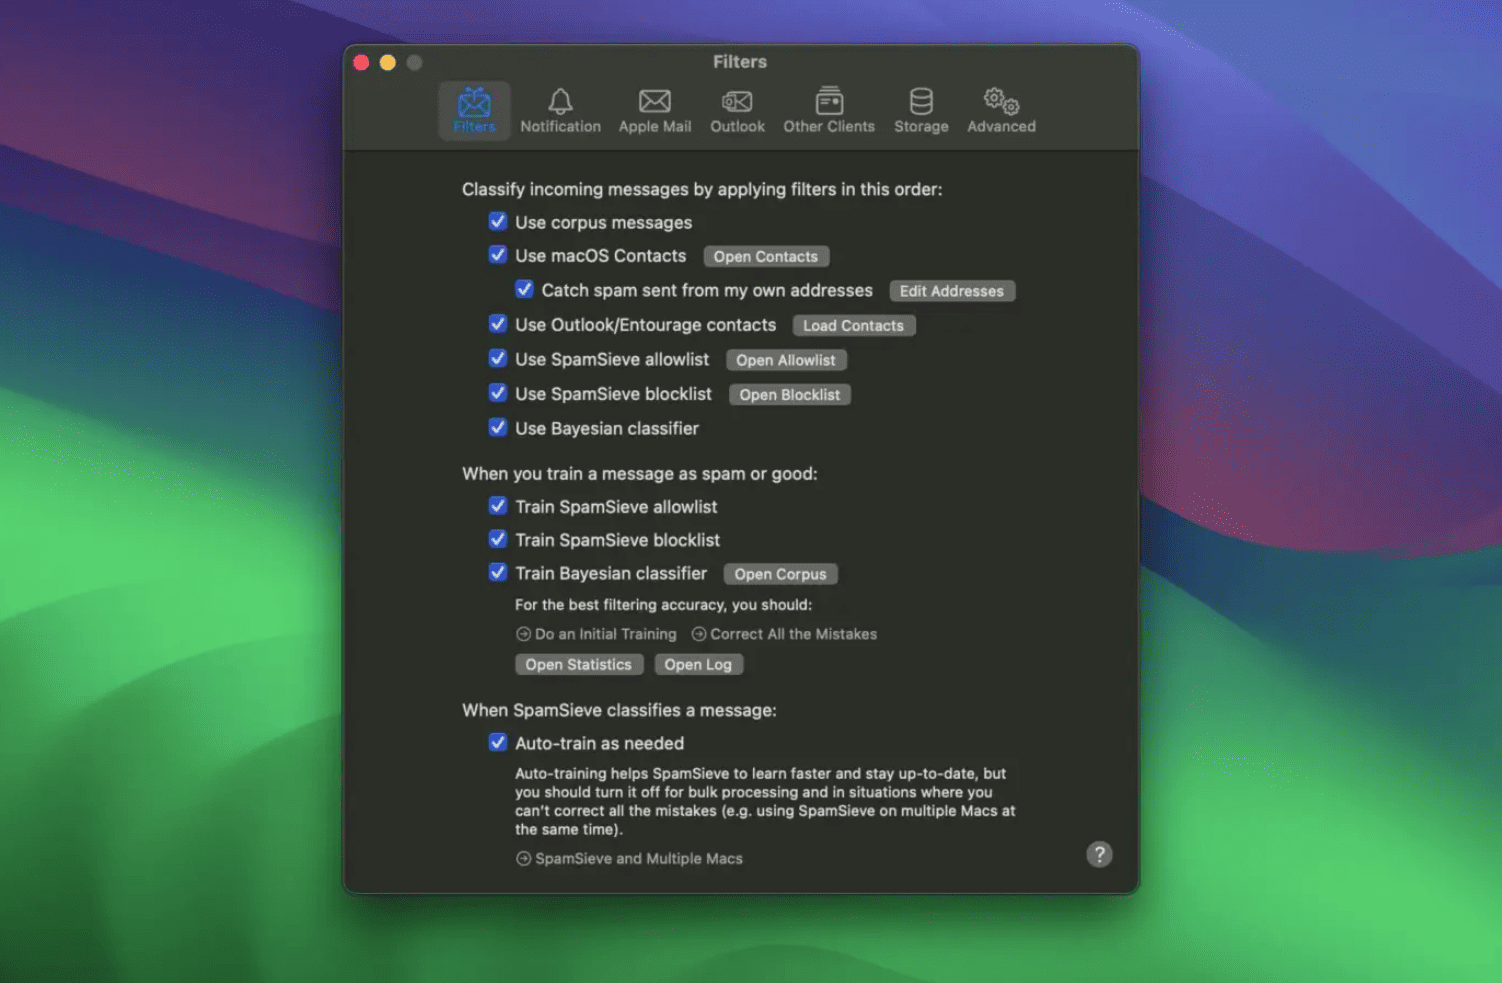Follow the Do an Initial Training link
Image resolution: width=1502 pixels, height=983 pixels.
(605, 634)
